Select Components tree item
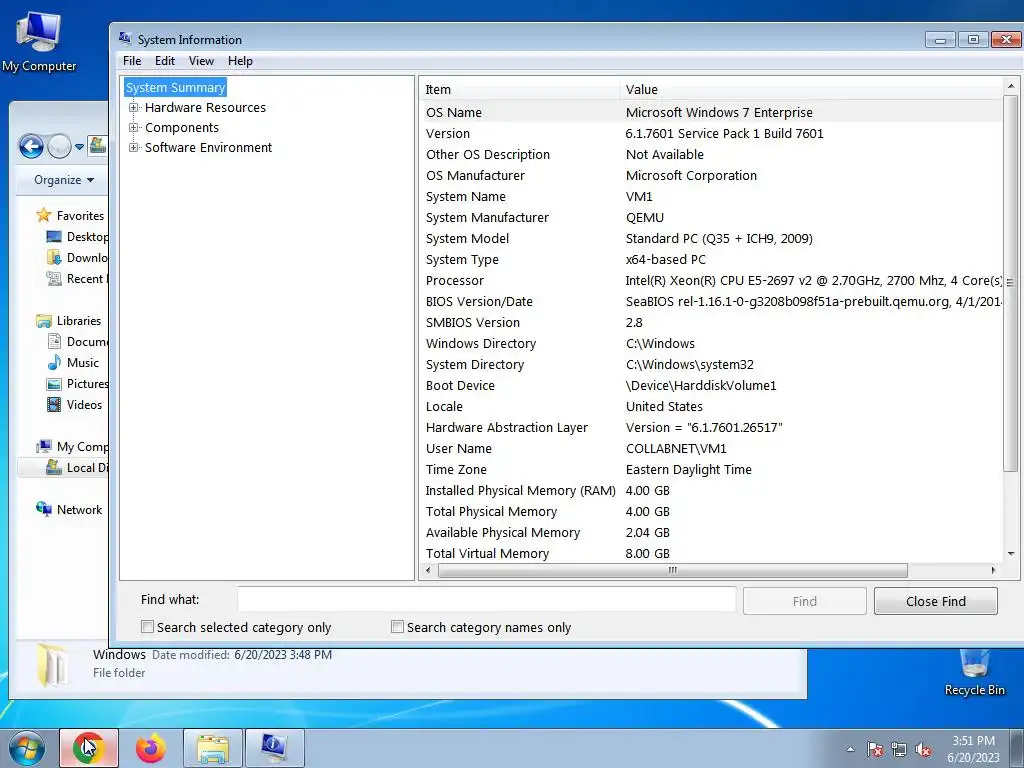Image resolution: width=1024 pixels, height=768 pixels. (x=182, y=127)
